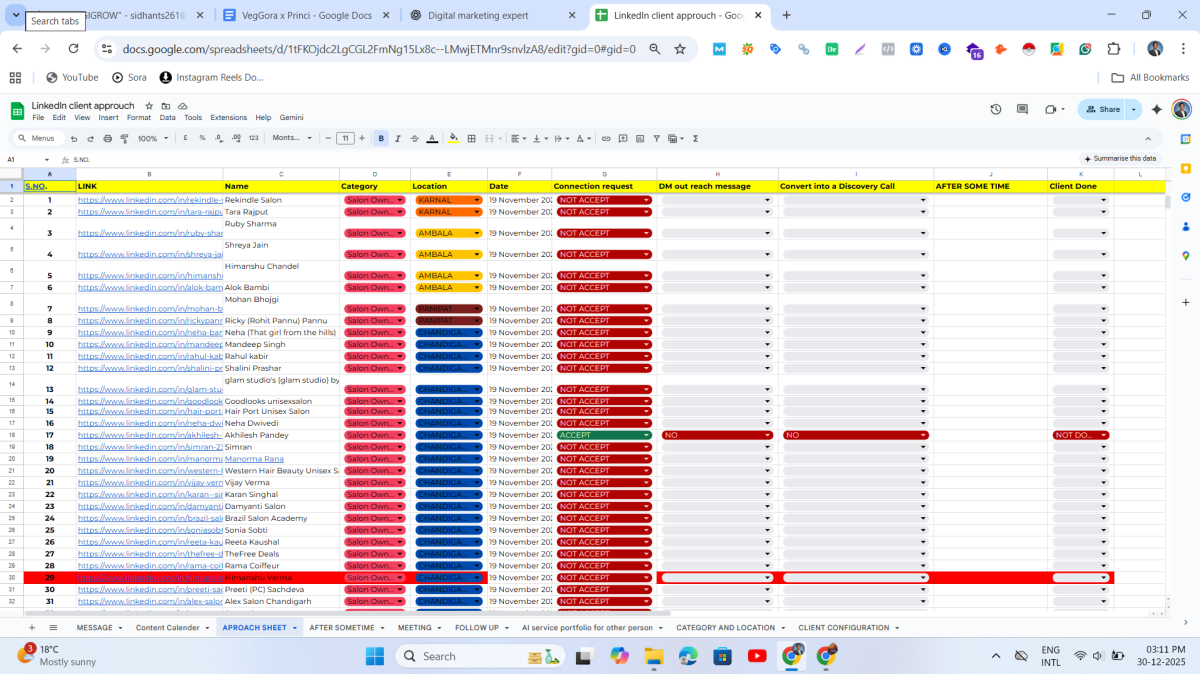Screen dimensions: 1200x674
Task: Open the Gemini sparkle icon near Share
Action: coord(1157,109)
